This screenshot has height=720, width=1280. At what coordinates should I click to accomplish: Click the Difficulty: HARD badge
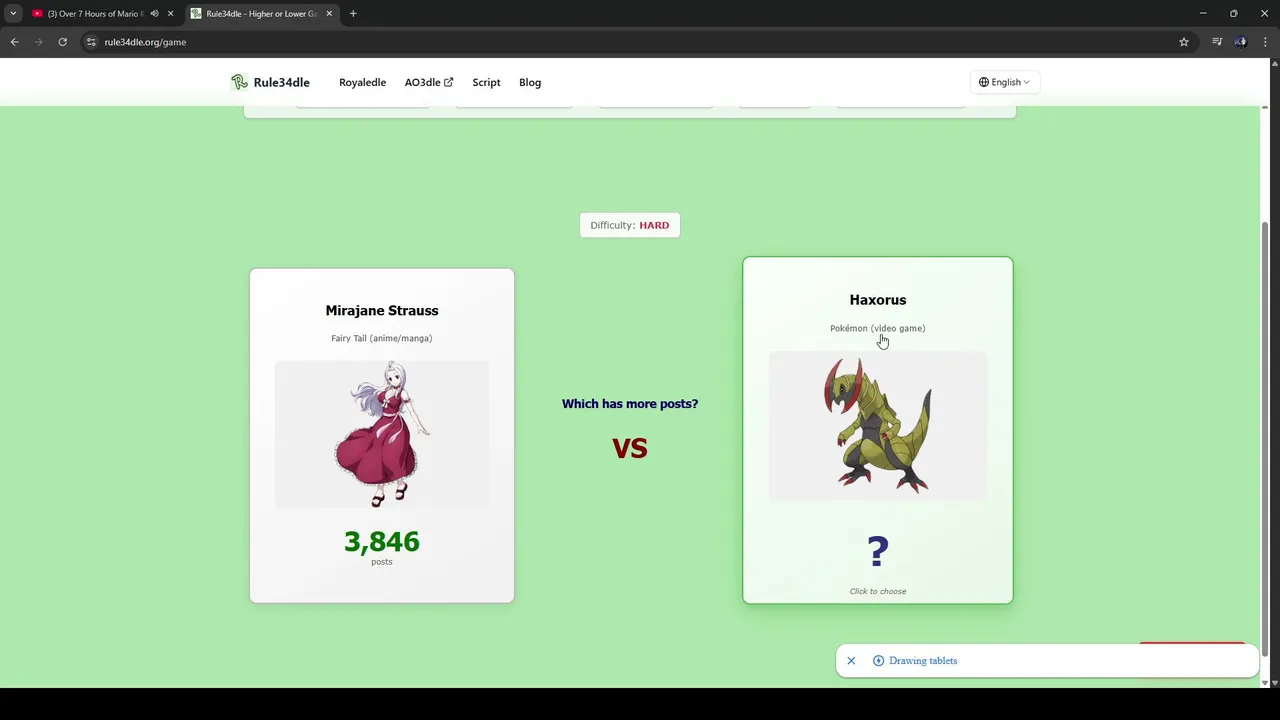(630, 225)
